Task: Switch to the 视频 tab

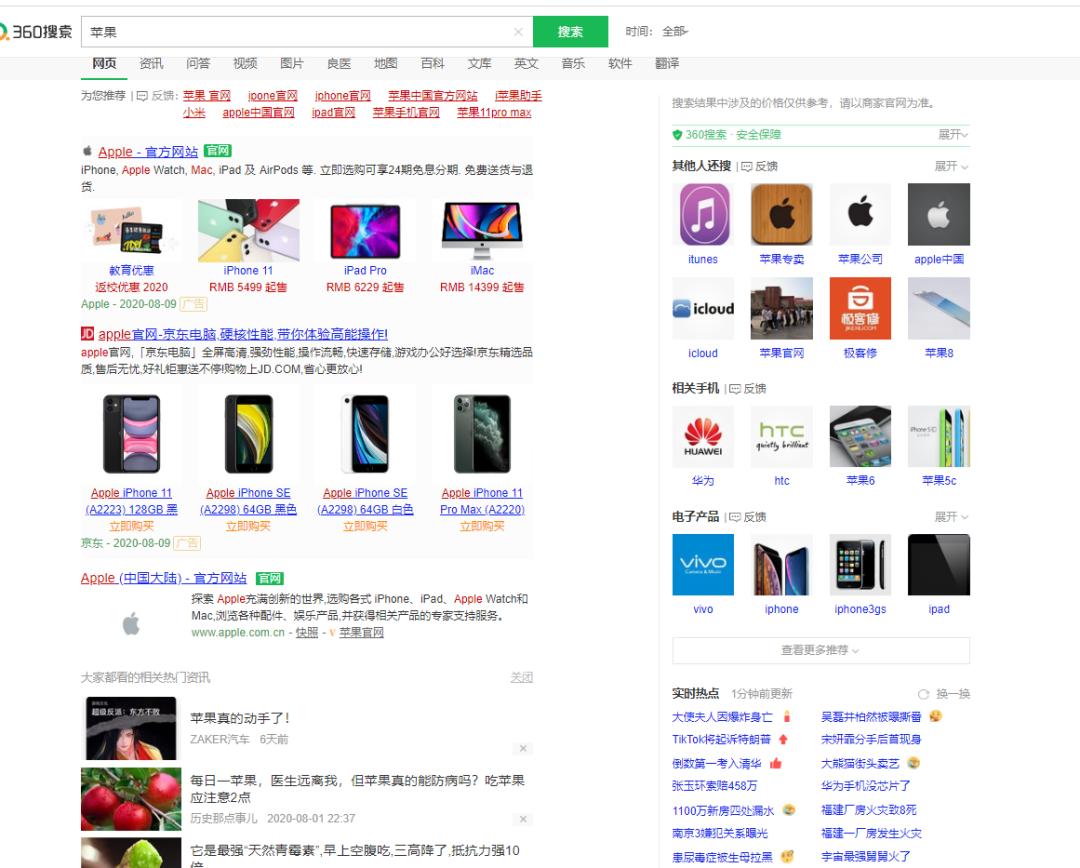Action: [x=245, y=63]
